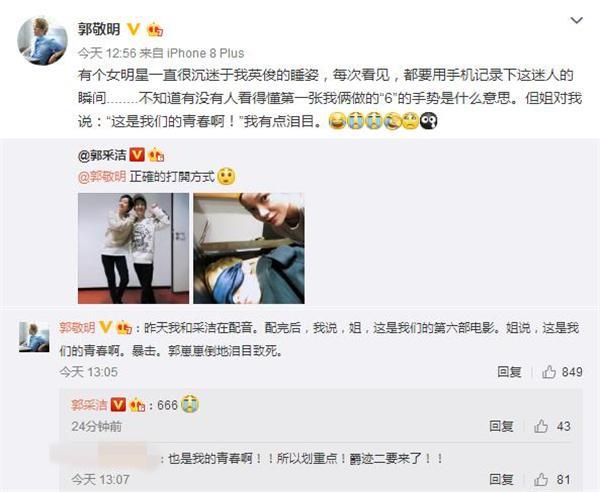The image size is (600, 492).
Task: Open 郭敬明's profile avatar at top
Action: pyautogui.click(x=42, y=41)
